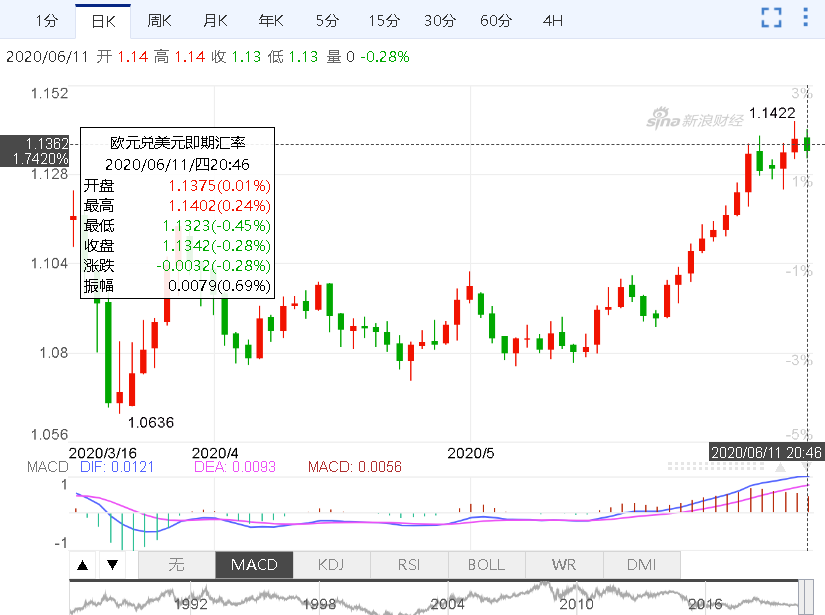This screenshot has height=615, width=825.
Task: Open the 60分 interval tab
Action: 496,21
